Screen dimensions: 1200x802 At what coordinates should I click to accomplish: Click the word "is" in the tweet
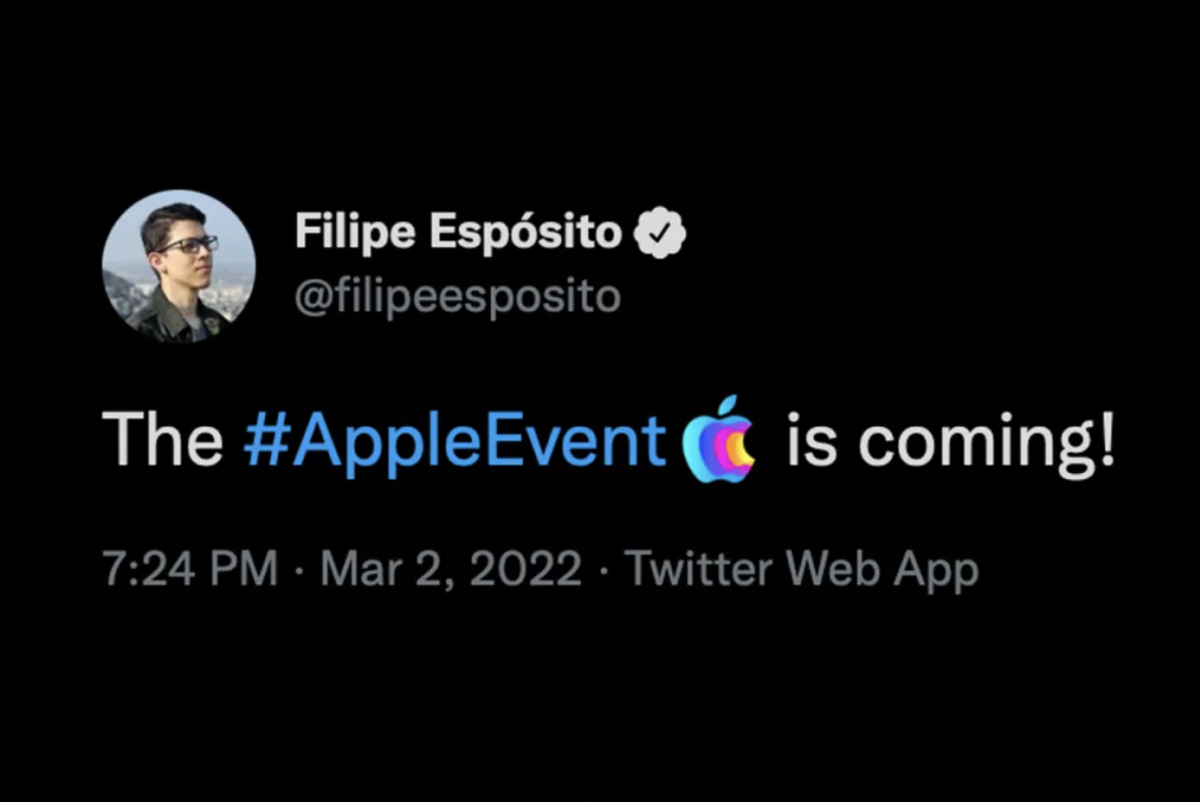point(808,440)
